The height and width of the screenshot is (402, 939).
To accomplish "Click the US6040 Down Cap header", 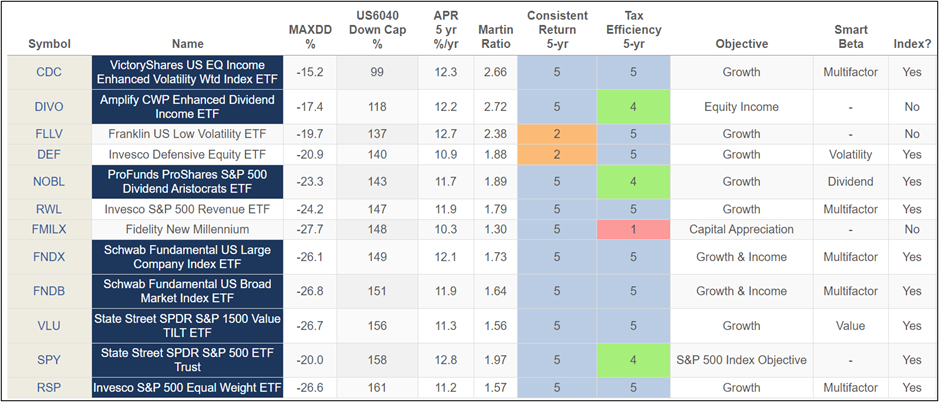I will point(377,29).
